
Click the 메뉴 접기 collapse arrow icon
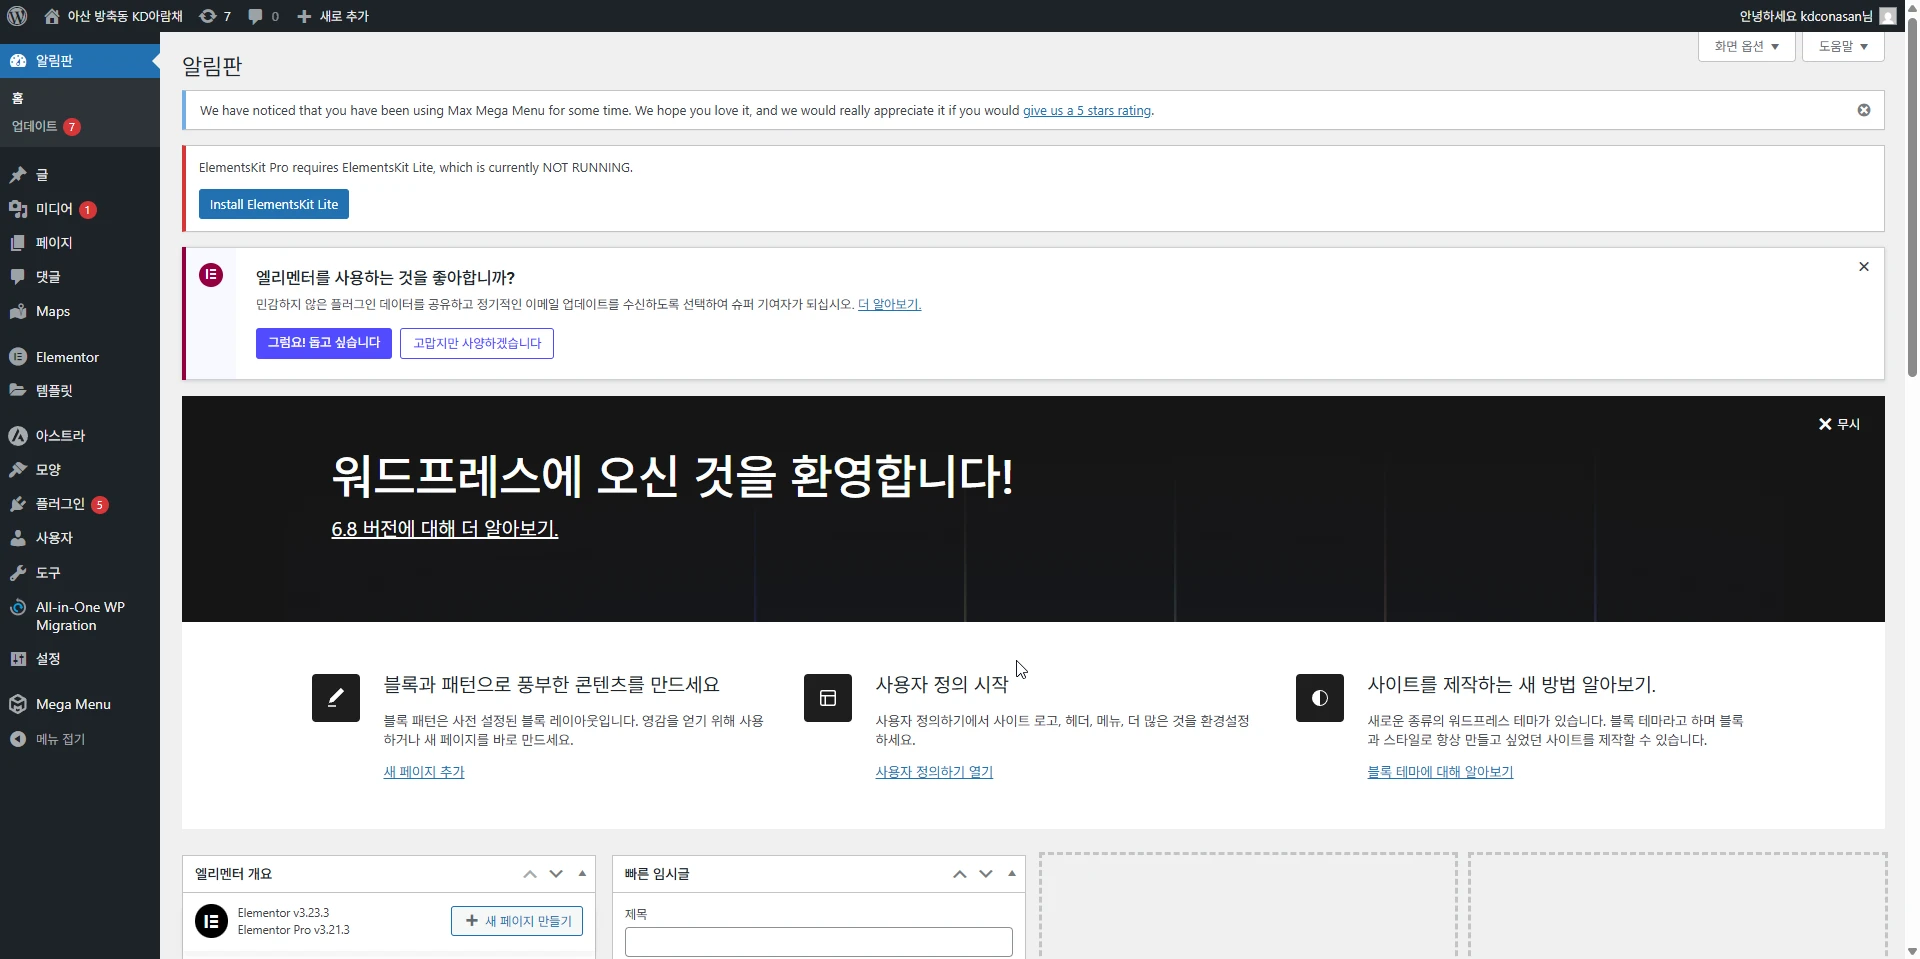18,739
